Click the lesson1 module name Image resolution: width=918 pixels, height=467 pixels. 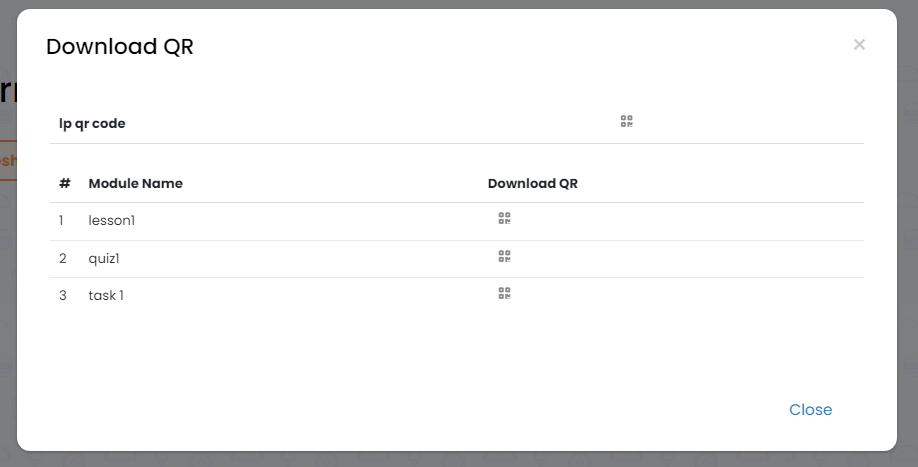[x=111, y=220]
